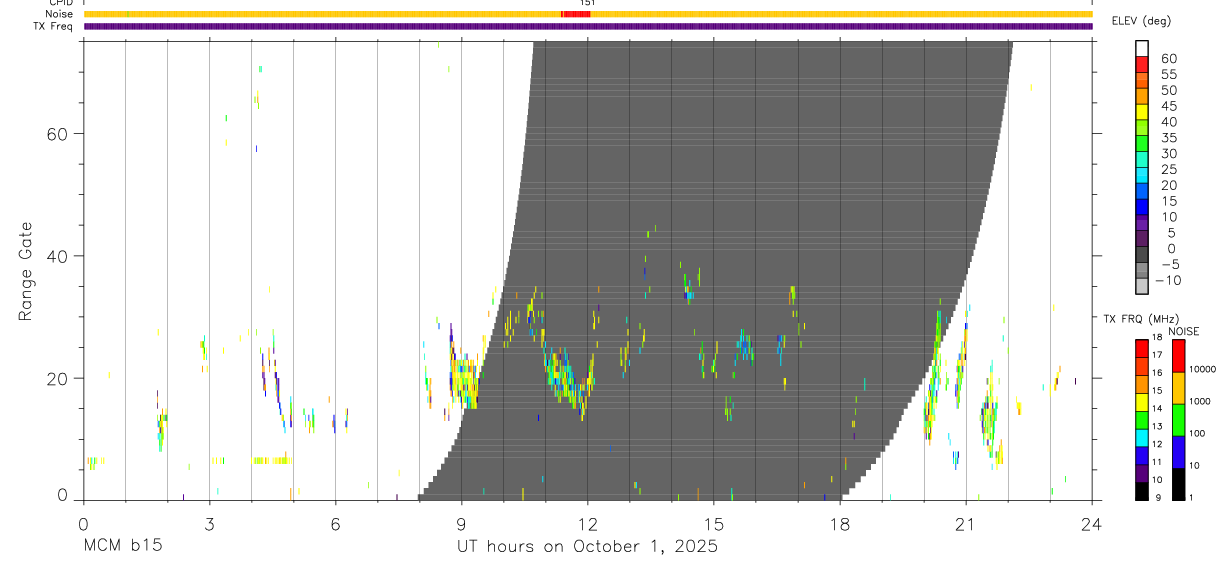The image size is (1228, 567).
Task: Click hour tick label '9' on time axis
Action: 461,523
